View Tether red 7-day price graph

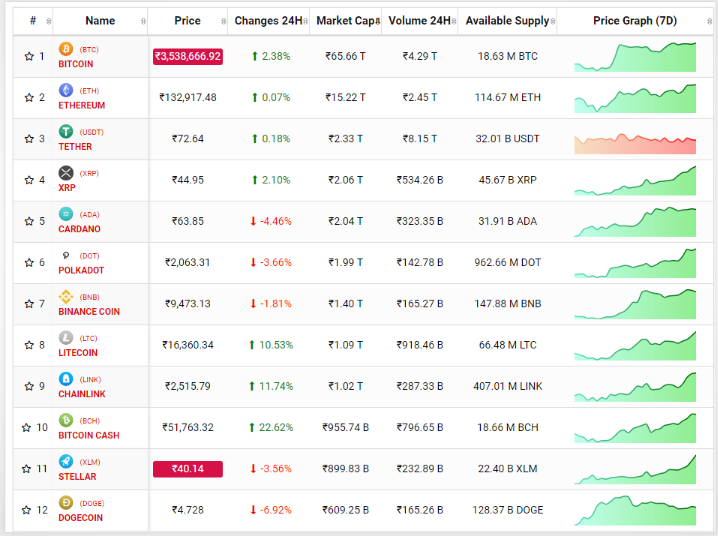(x=635, y=144)
